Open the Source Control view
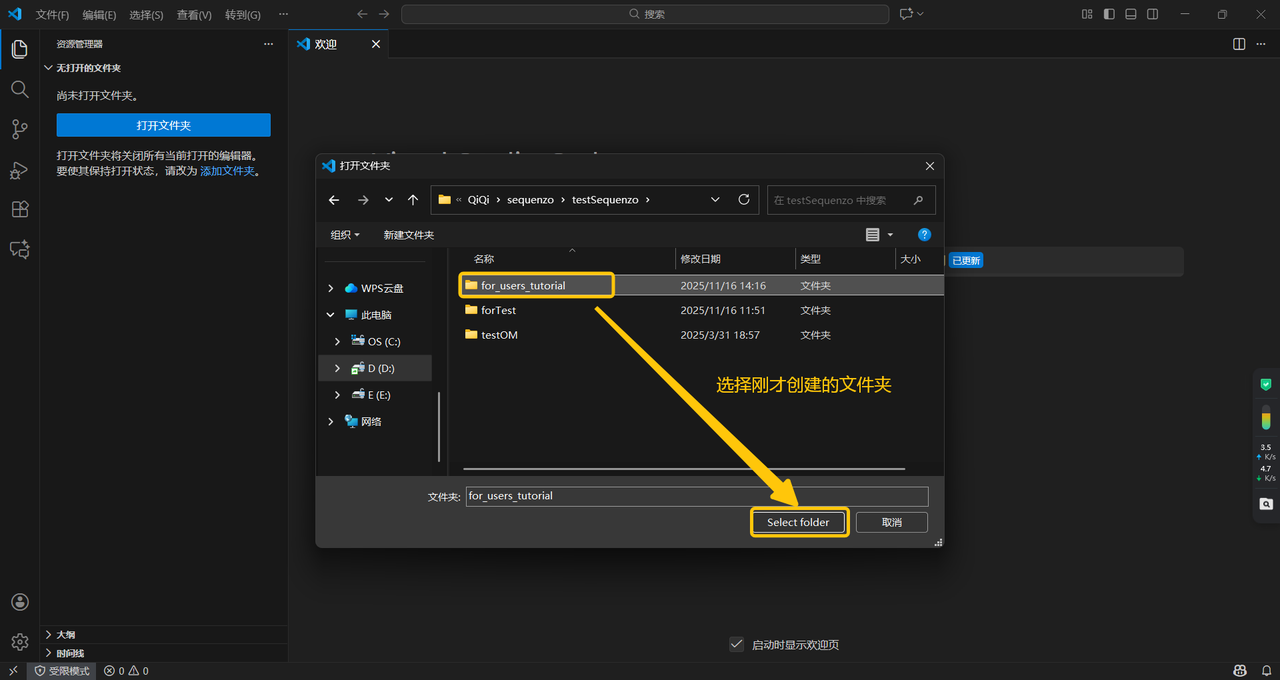Screen dimensions: 1280x680 point(19,129)
